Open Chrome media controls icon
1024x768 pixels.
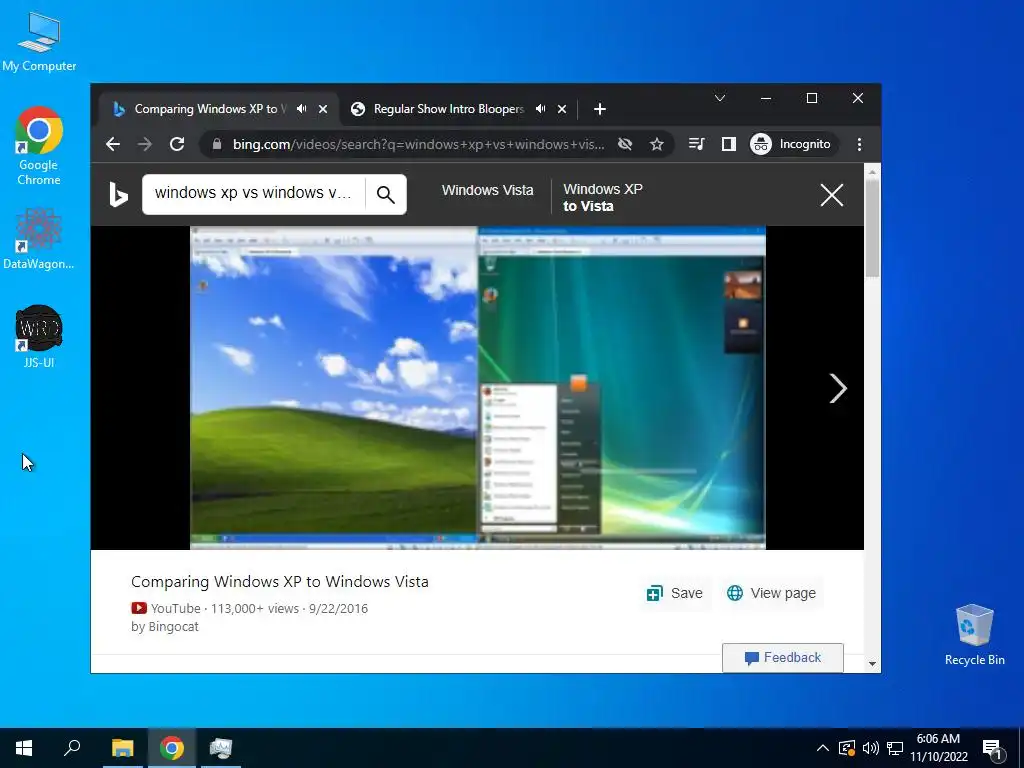(697, 144)
